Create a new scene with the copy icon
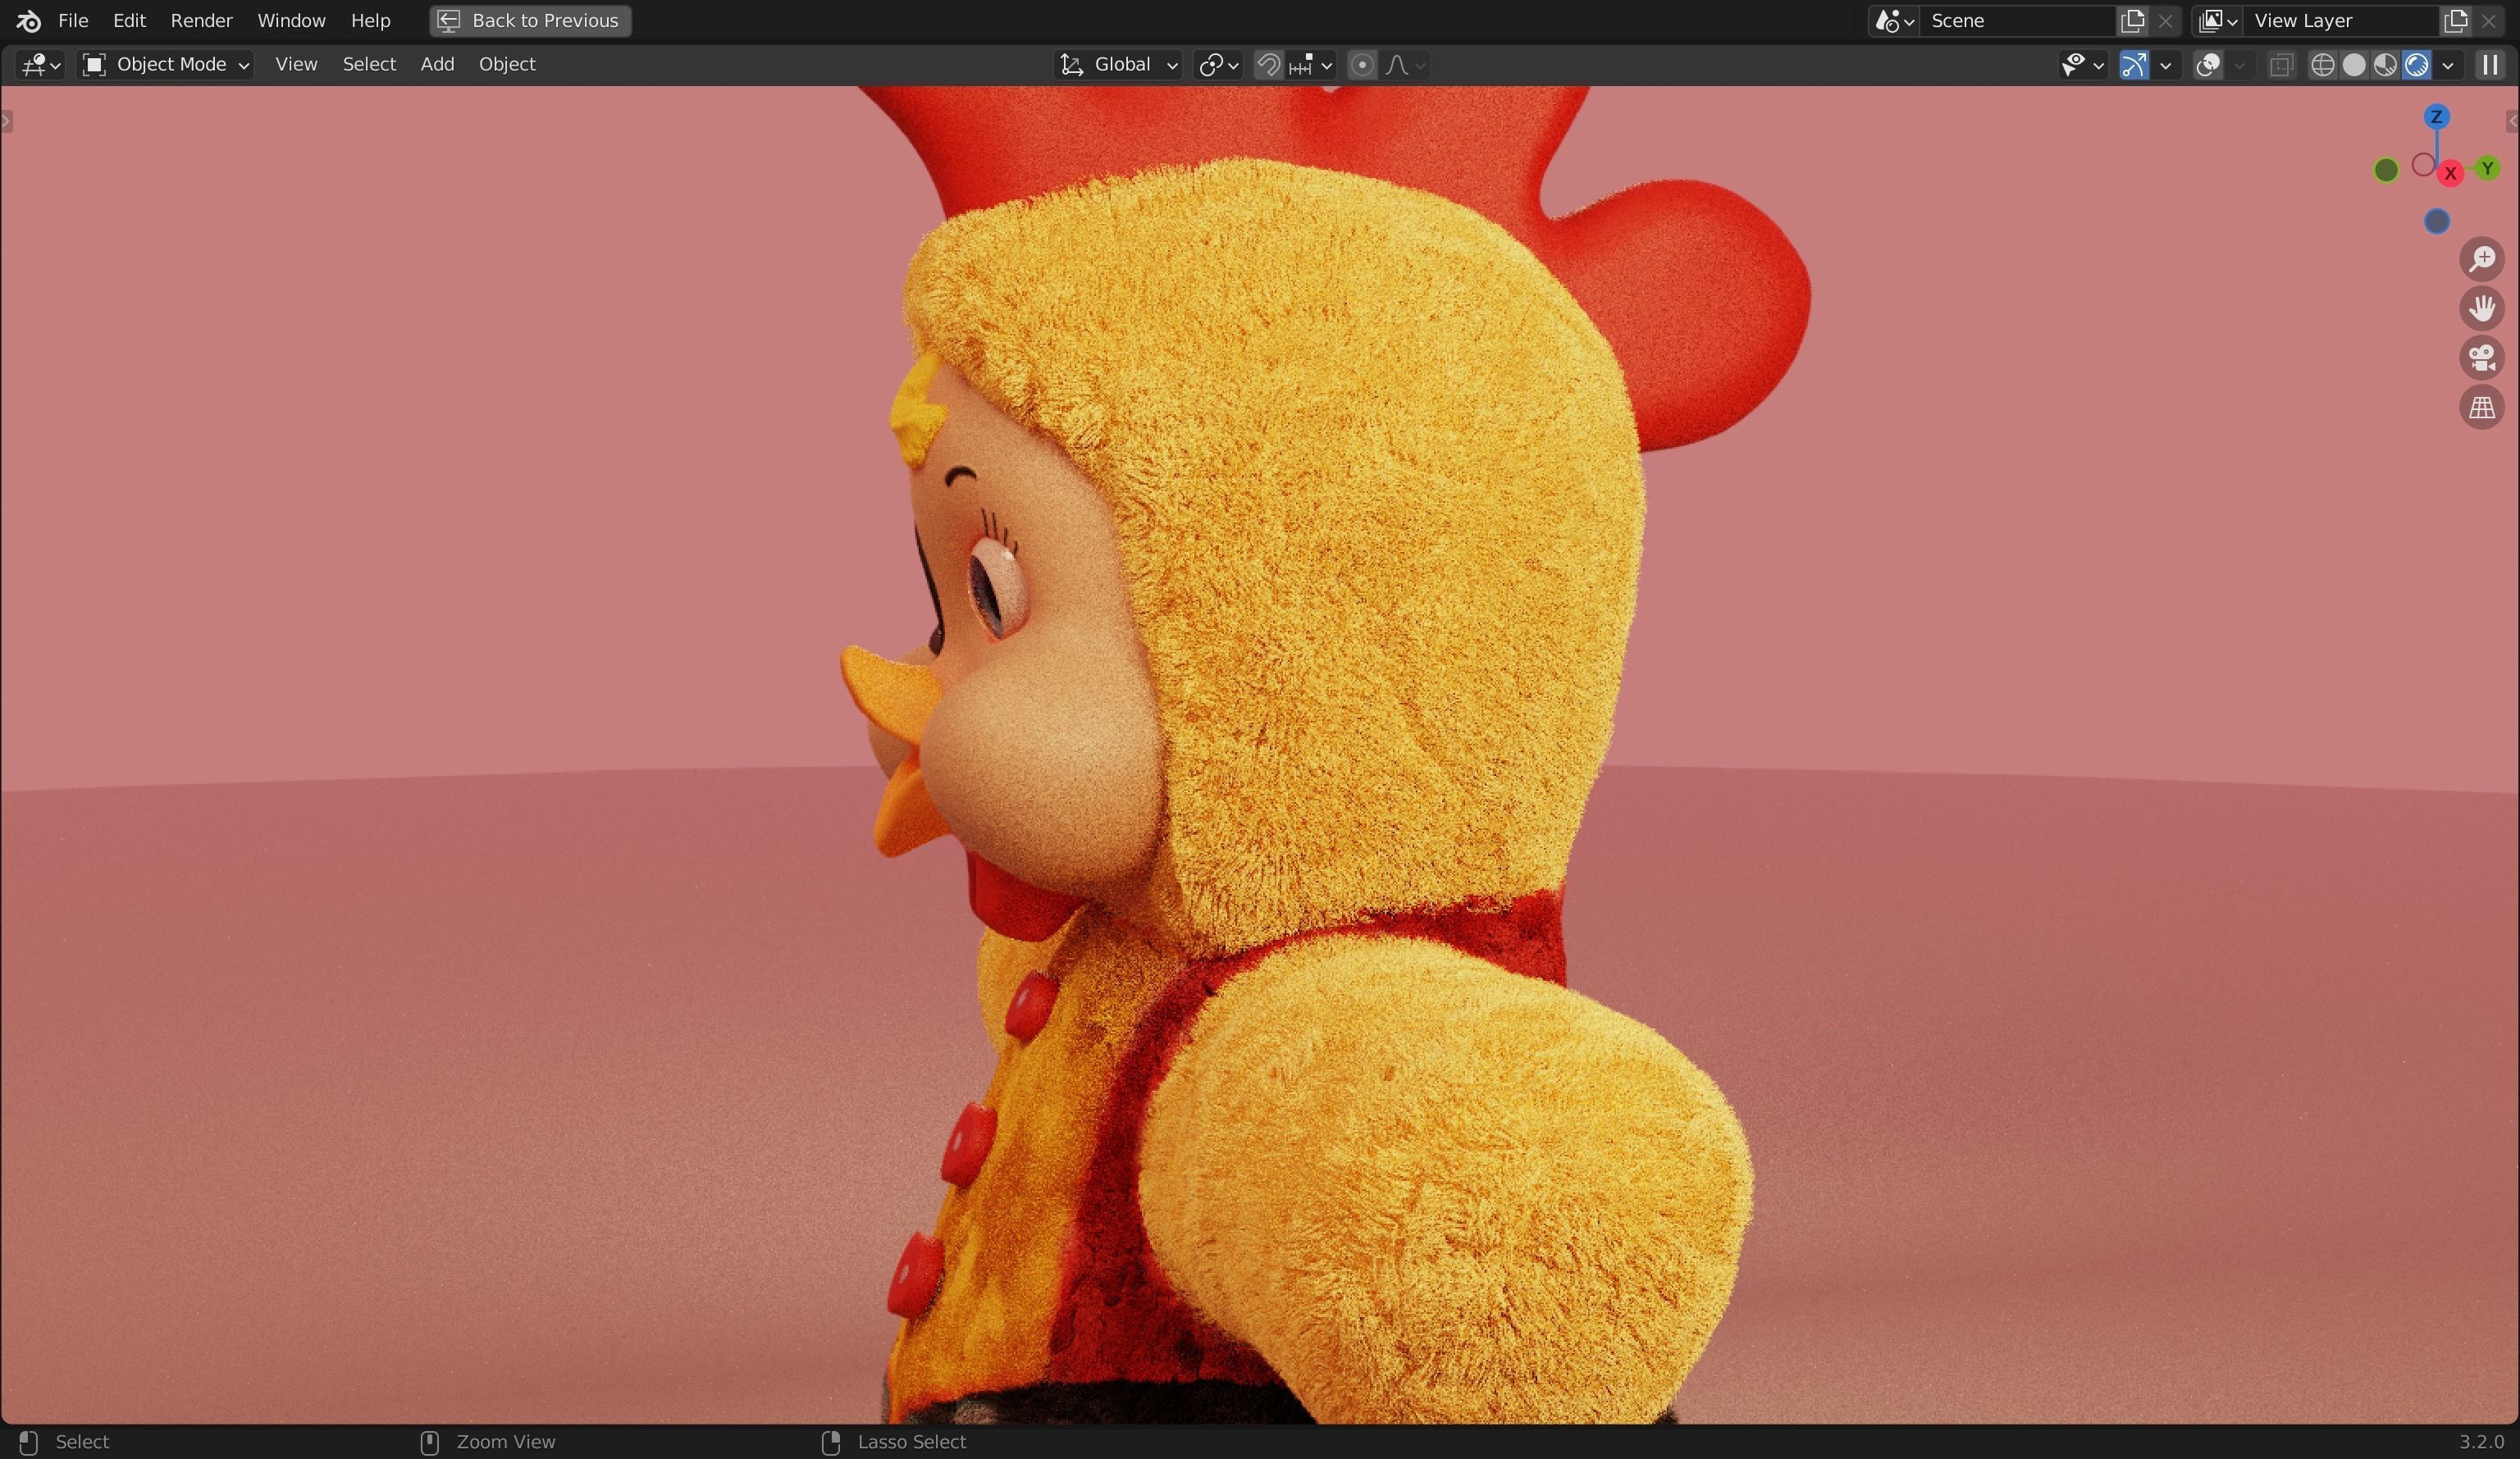Screen dimensions: 2520x1459 (2133, 21)
